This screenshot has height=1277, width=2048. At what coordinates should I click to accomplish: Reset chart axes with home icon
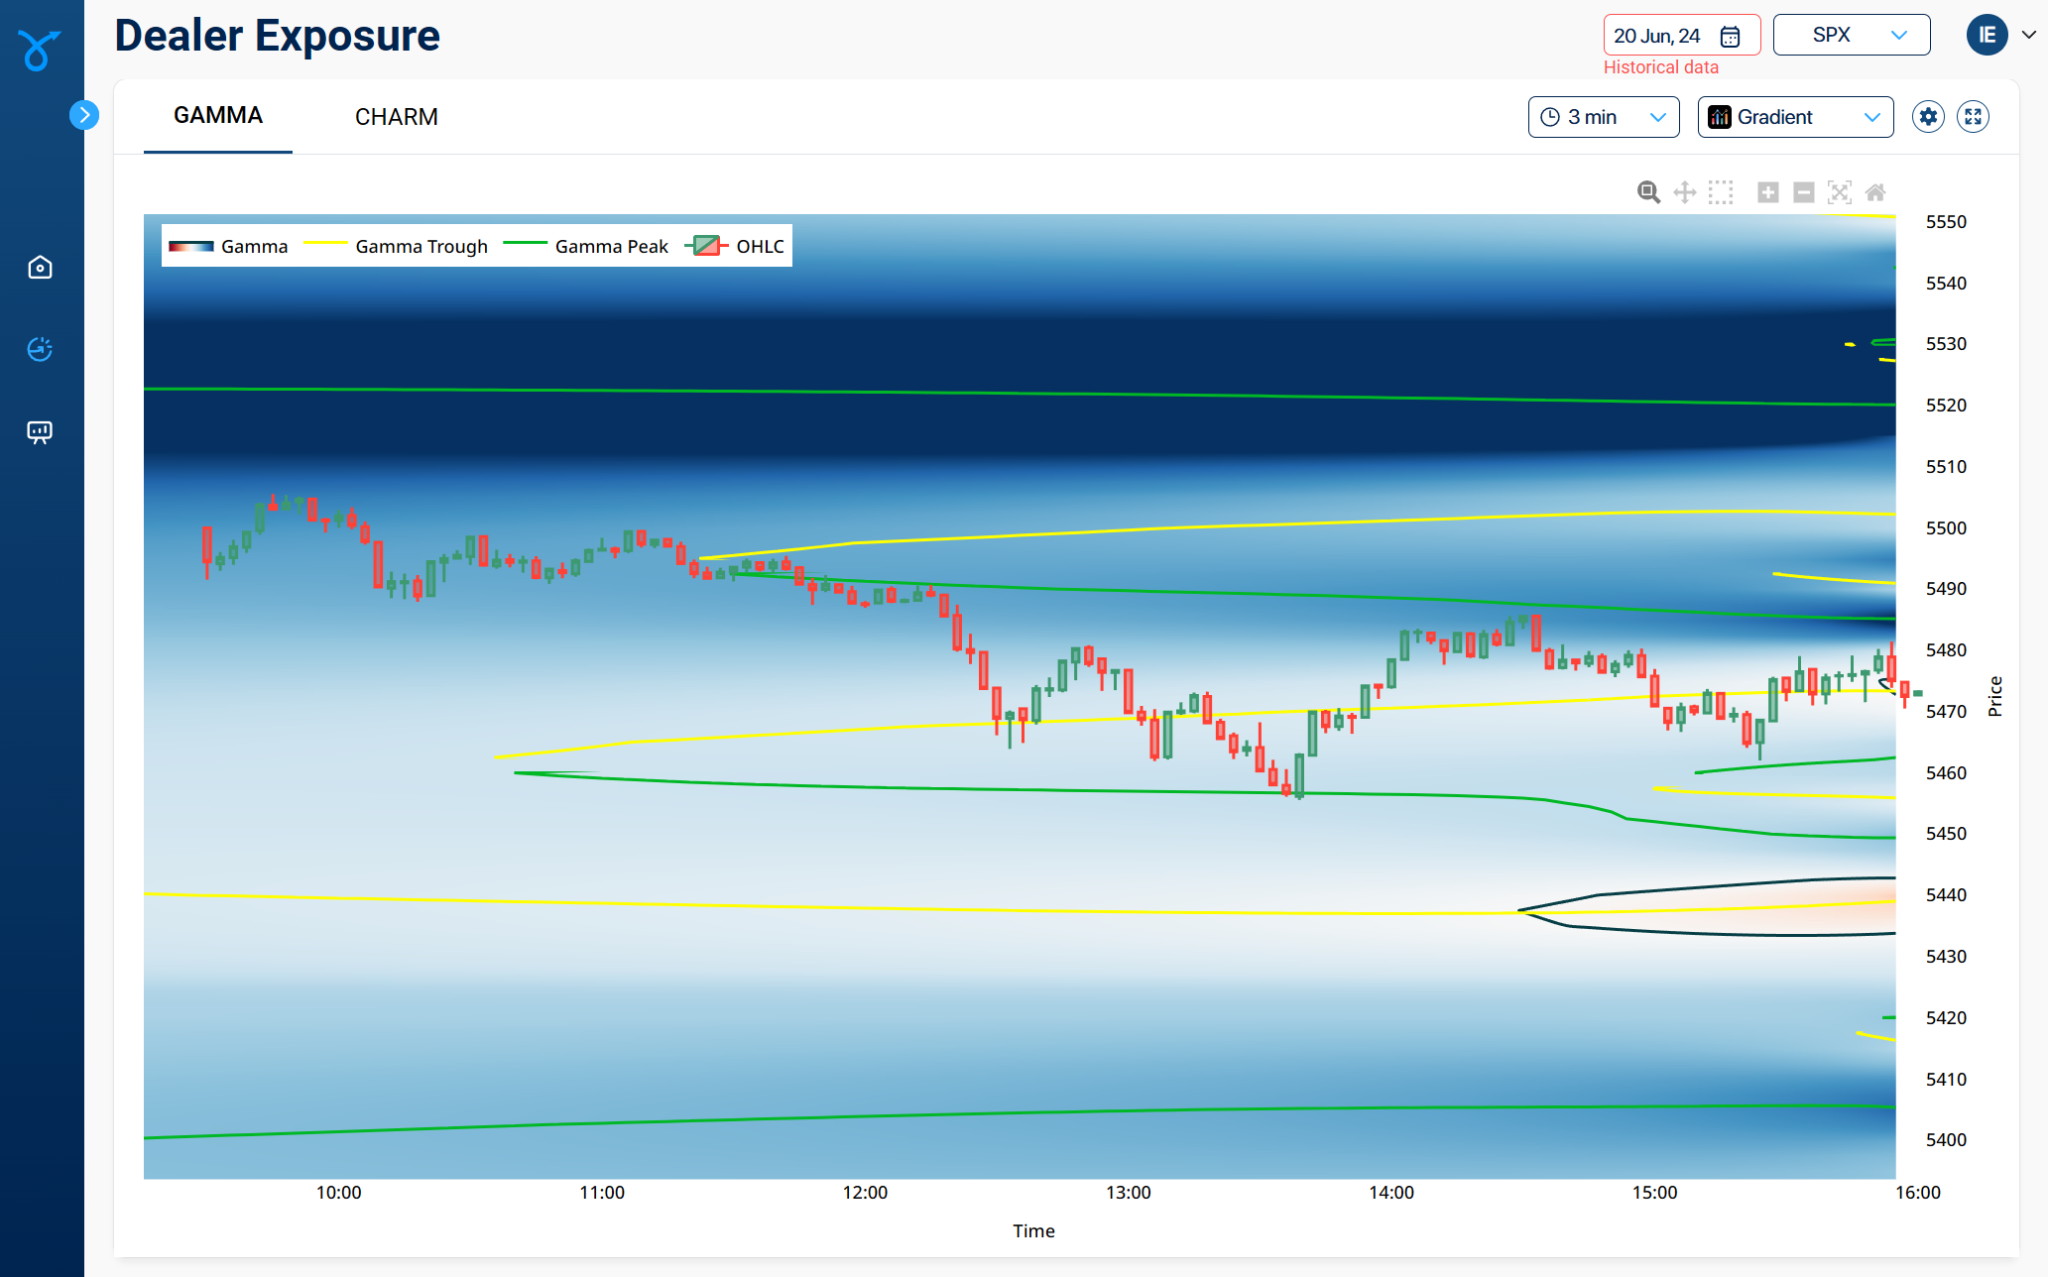(1875, 192)
